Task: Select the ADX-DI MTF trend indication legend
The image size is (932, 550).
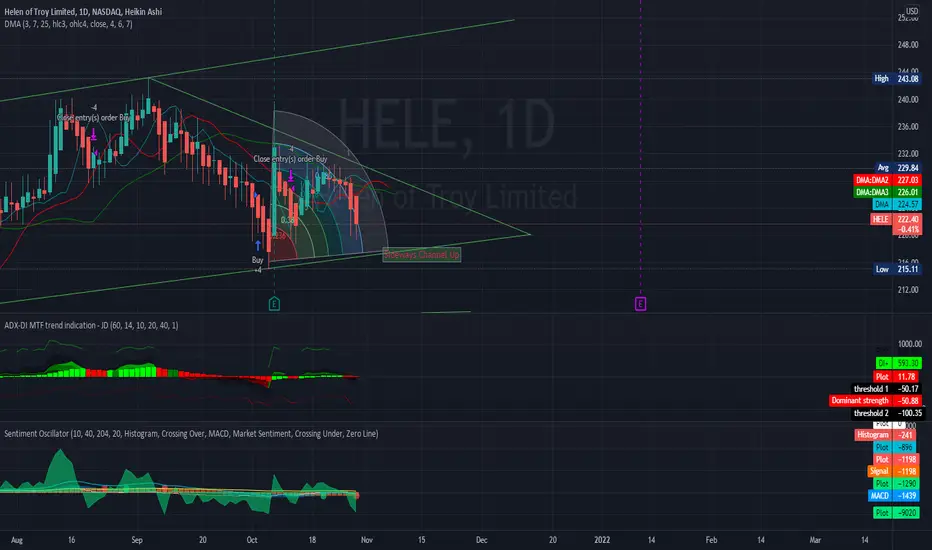Action: (91, 325)
